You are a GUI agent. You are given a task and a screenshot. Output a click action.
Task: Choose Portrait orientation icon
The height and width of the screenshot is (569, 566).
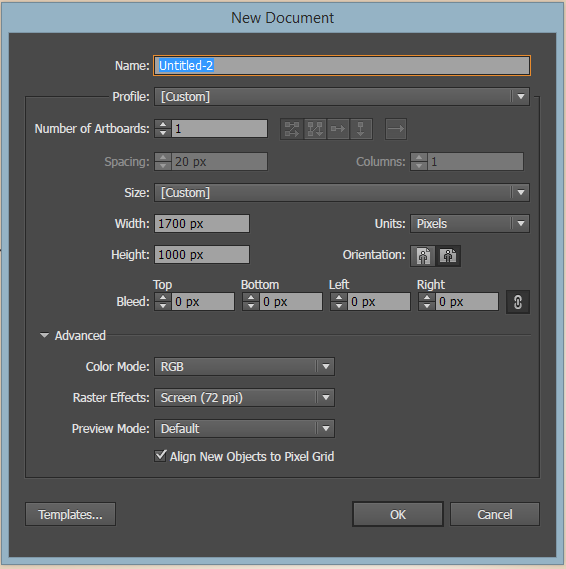pyautogui.click(x=423, y=256)
